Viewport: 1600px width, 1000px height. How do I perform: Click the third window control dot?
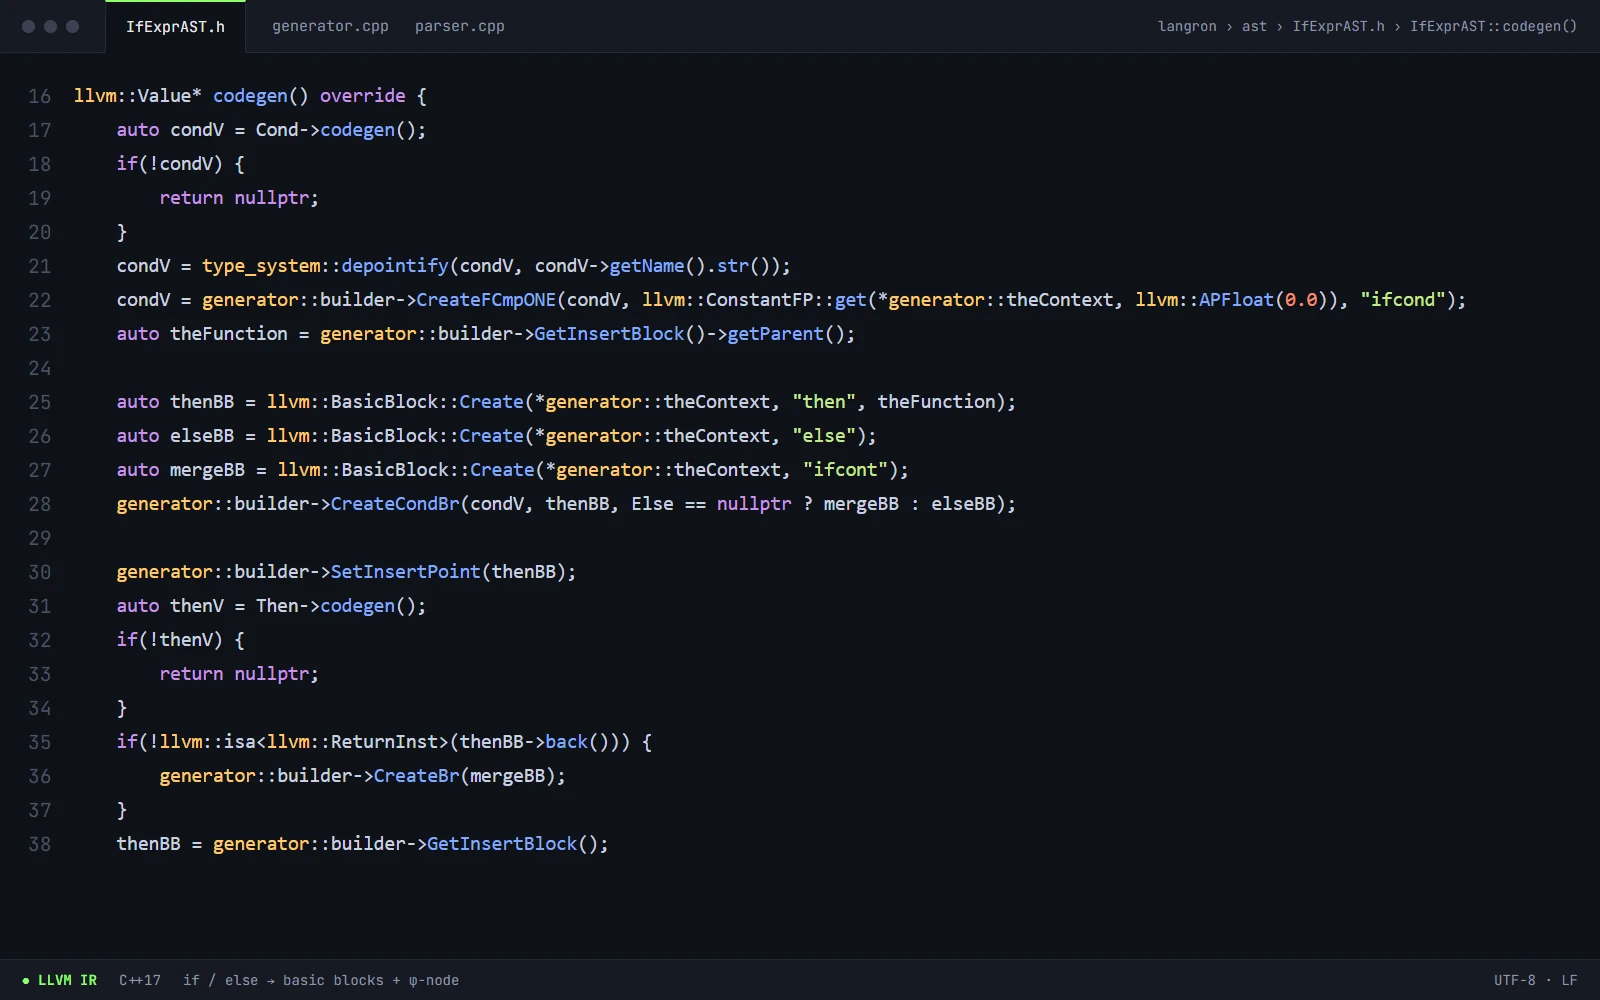pos(72,27)
